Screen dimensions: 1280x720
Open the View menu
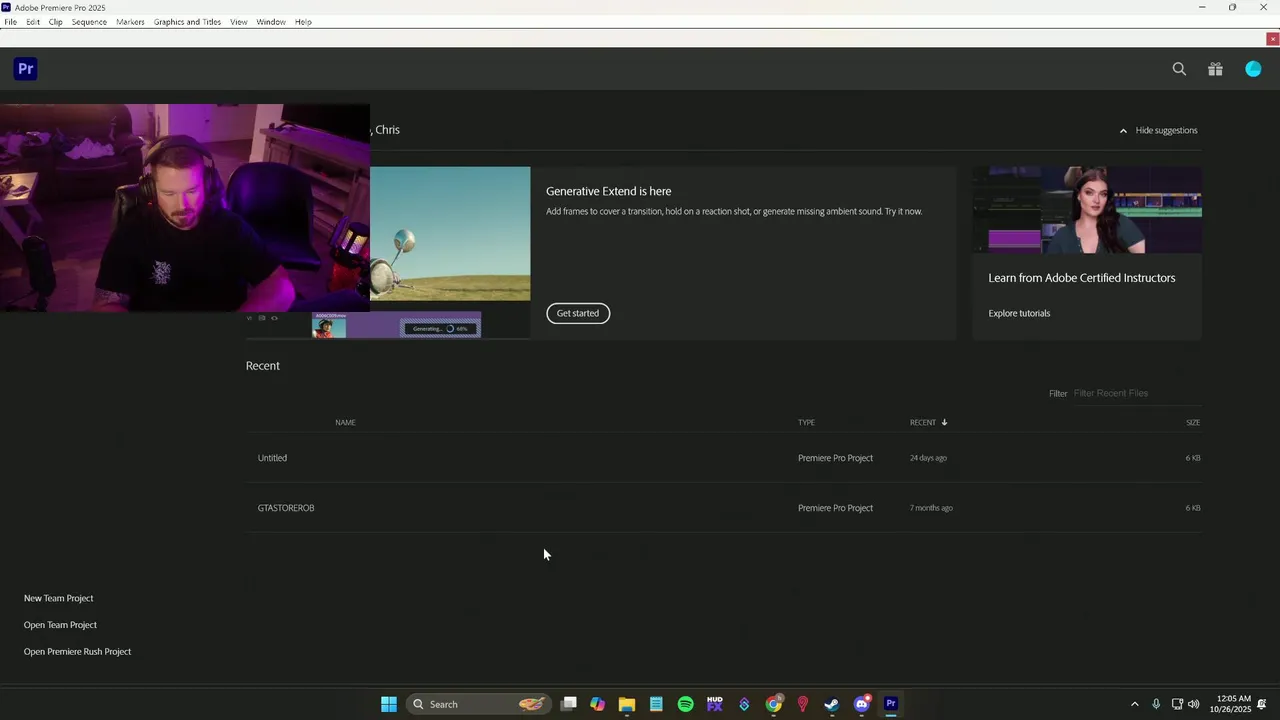pos(238,22)
